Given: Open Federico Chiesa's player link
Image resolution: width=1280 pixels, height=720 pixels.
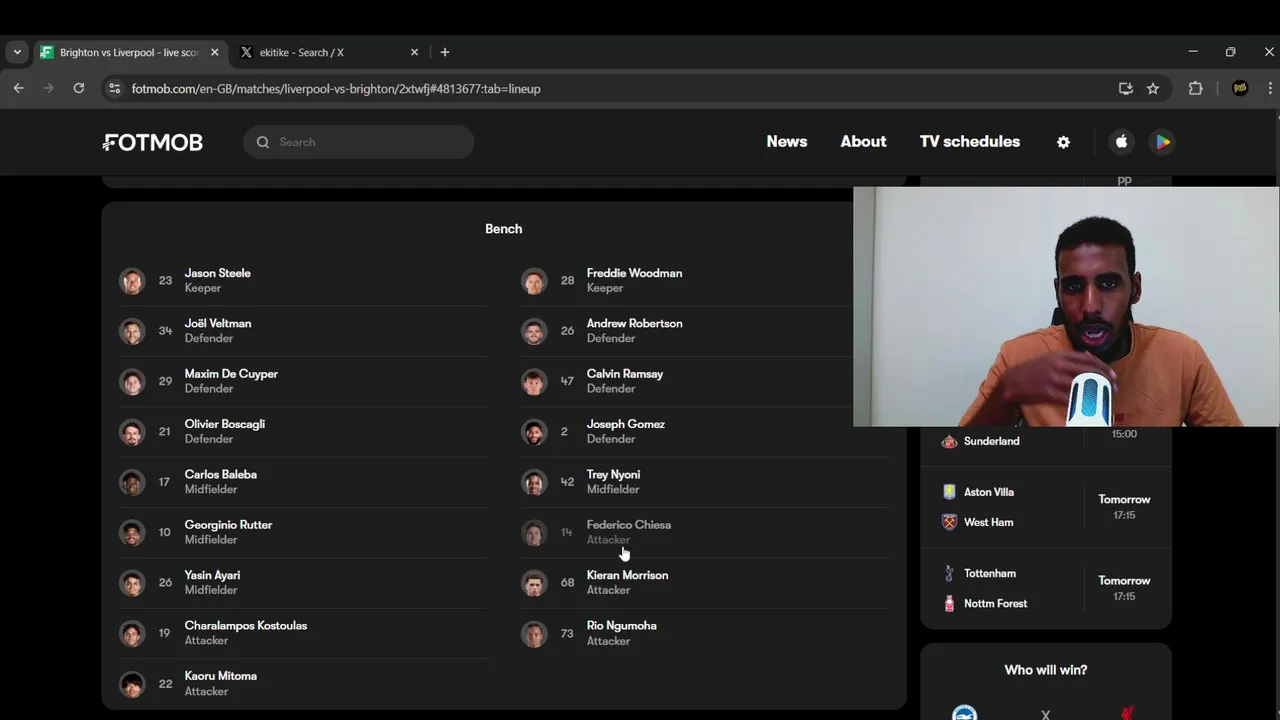Looking at the screenshot, I should pyautogui.click(x=628, y=525).
